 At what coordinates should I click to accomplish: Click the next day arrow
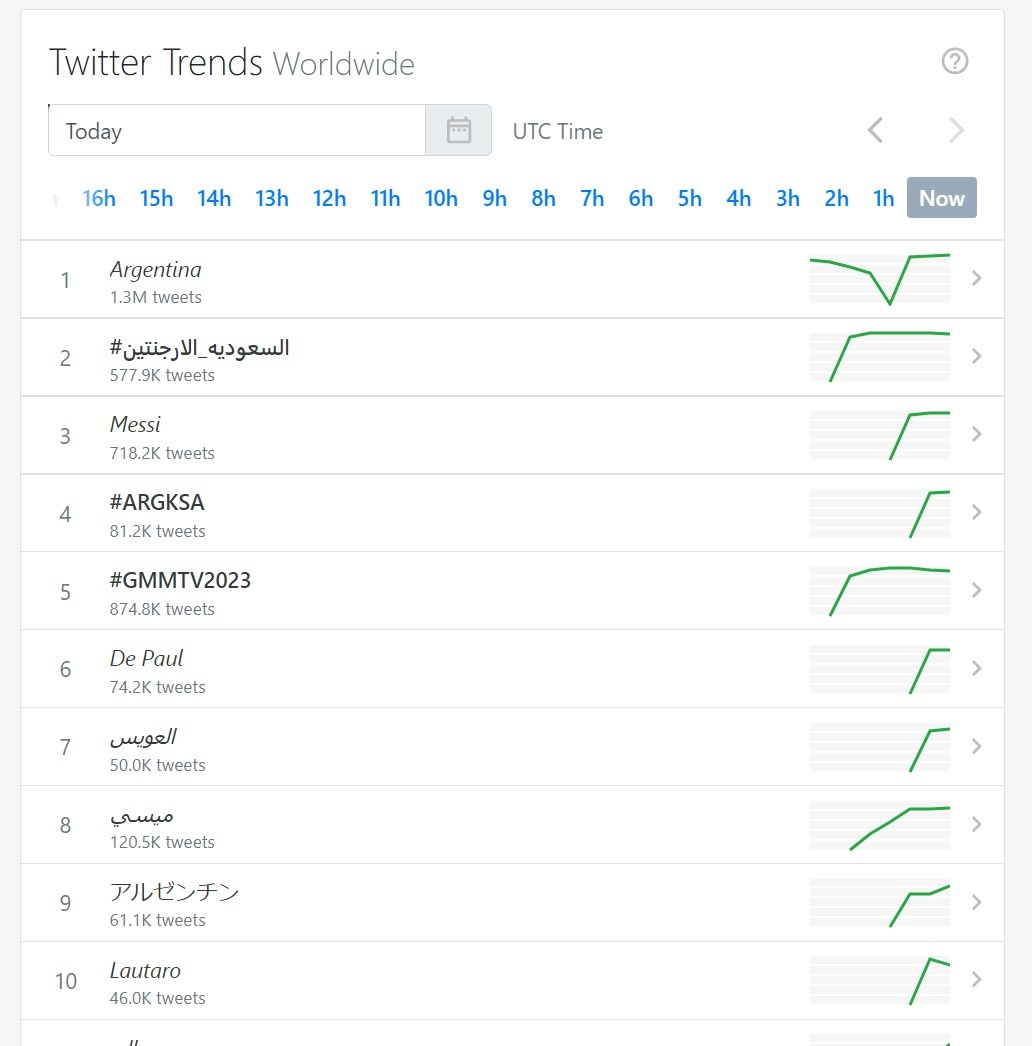[956, 130]
